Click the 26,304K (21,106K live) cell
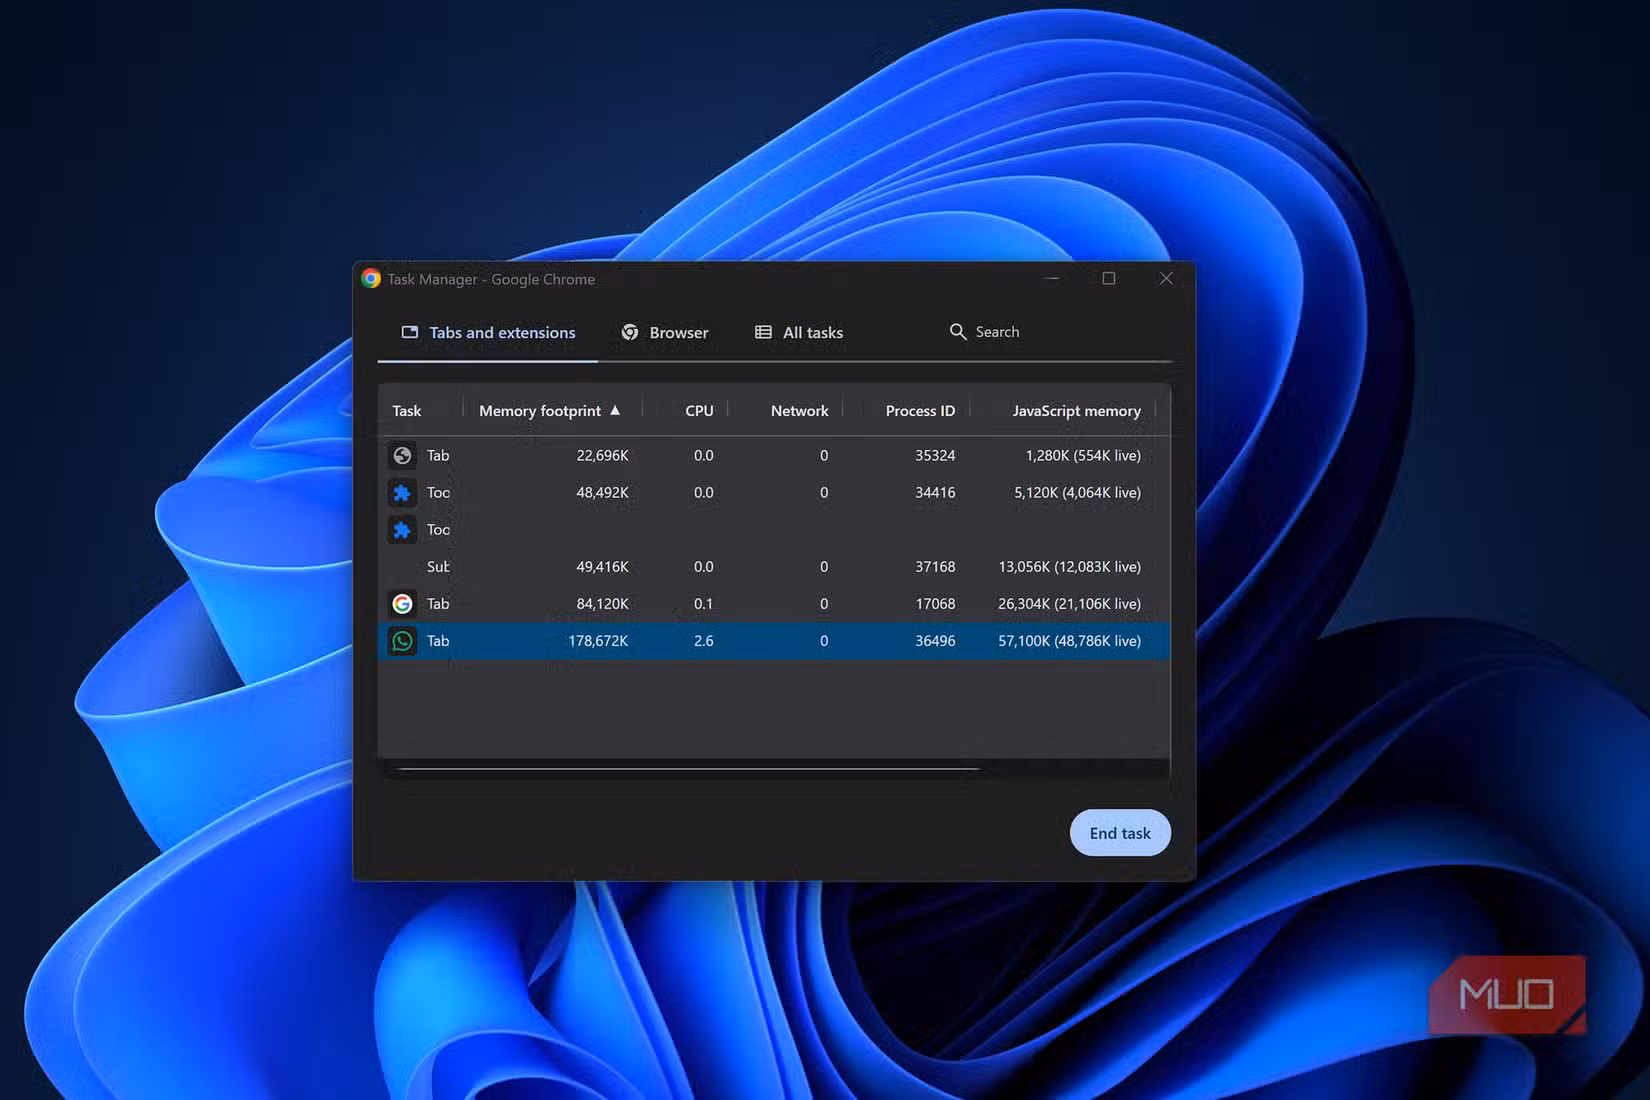1650x1100 pixels. pyautogui.click(x=1069, y=603)
